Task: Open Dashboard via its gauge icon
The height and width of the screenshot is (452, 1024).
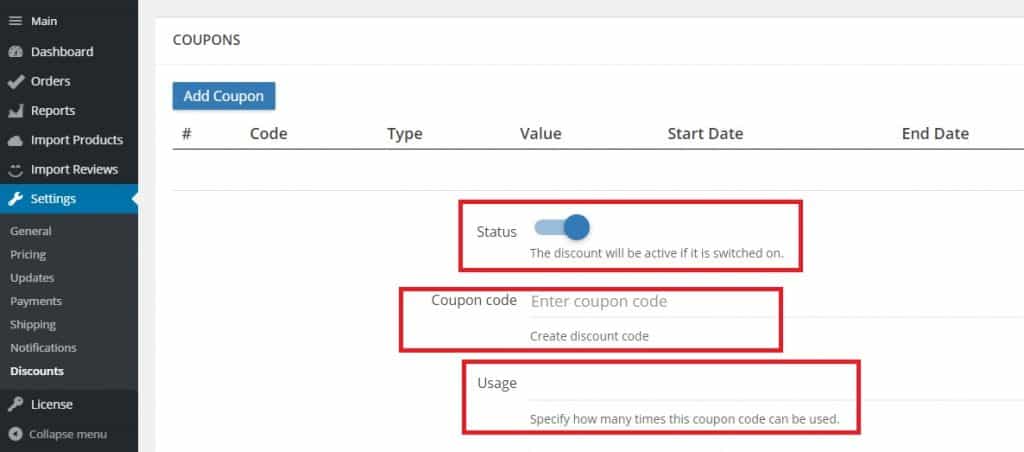Action: 15,52
